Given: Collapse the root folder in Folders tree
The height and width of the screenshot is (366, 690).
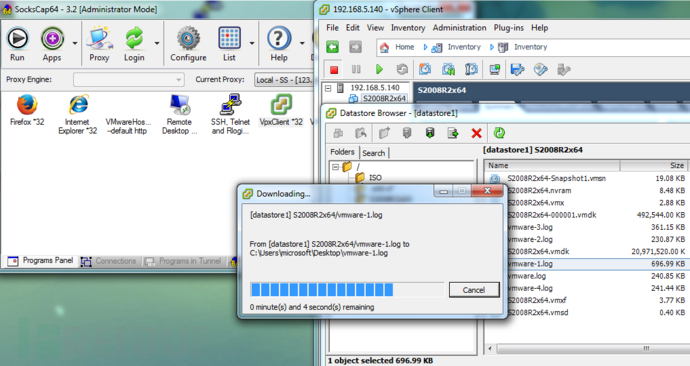Looking at the screenshot, I should coord(335,167).
